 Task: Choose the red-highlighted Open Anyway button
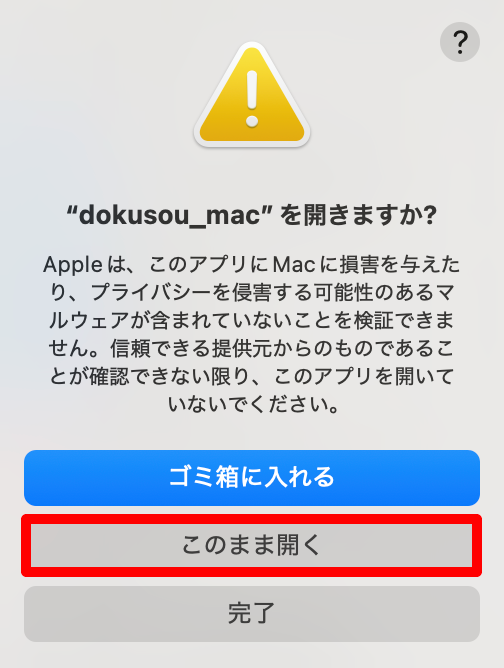point(251,545)
